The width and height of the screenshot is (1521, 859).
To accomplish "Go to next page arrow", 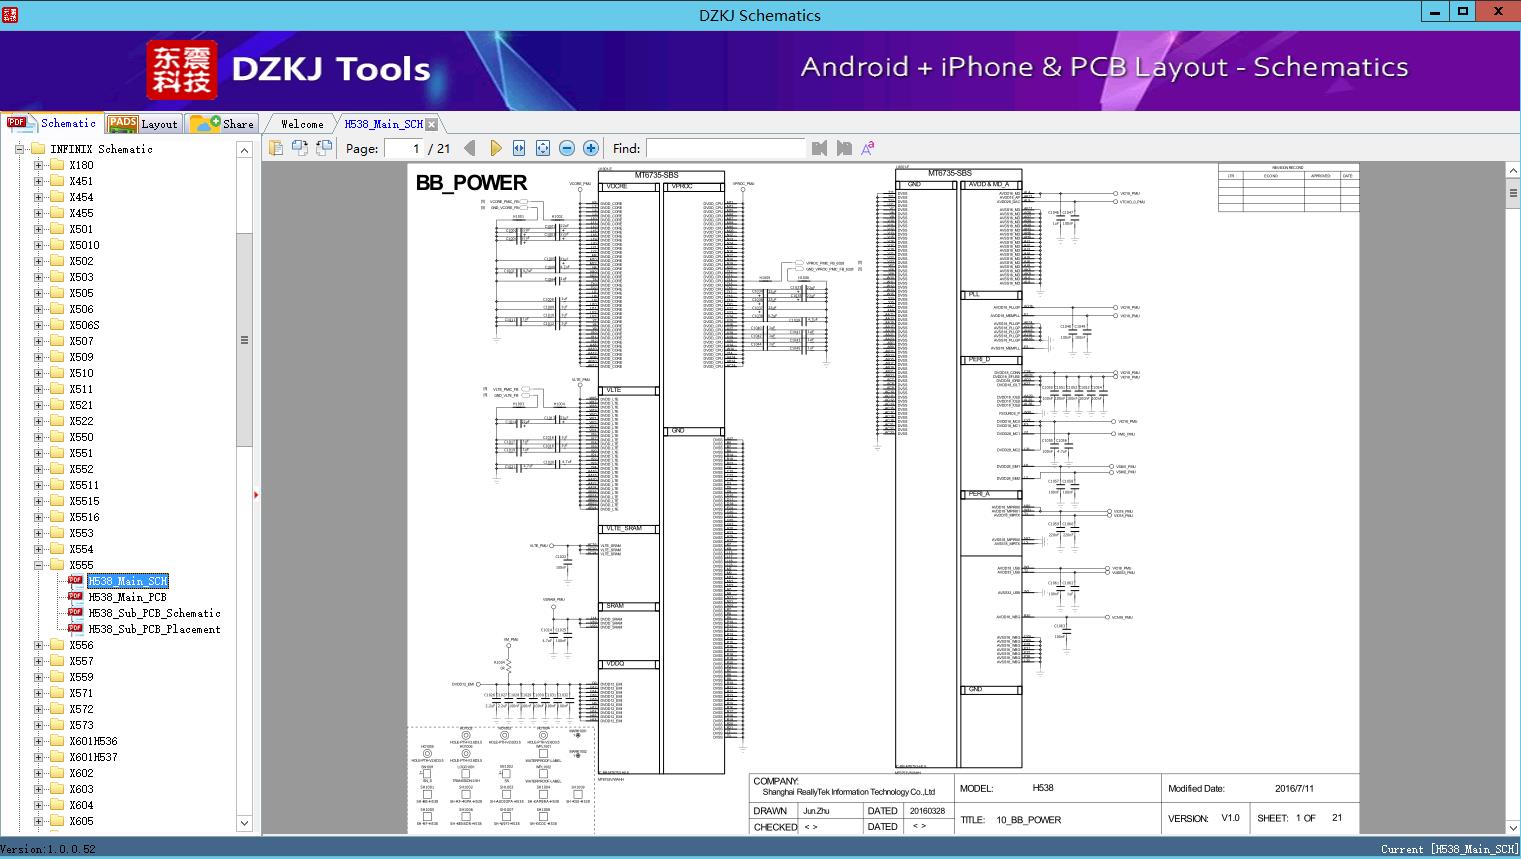I will point(495,148).
